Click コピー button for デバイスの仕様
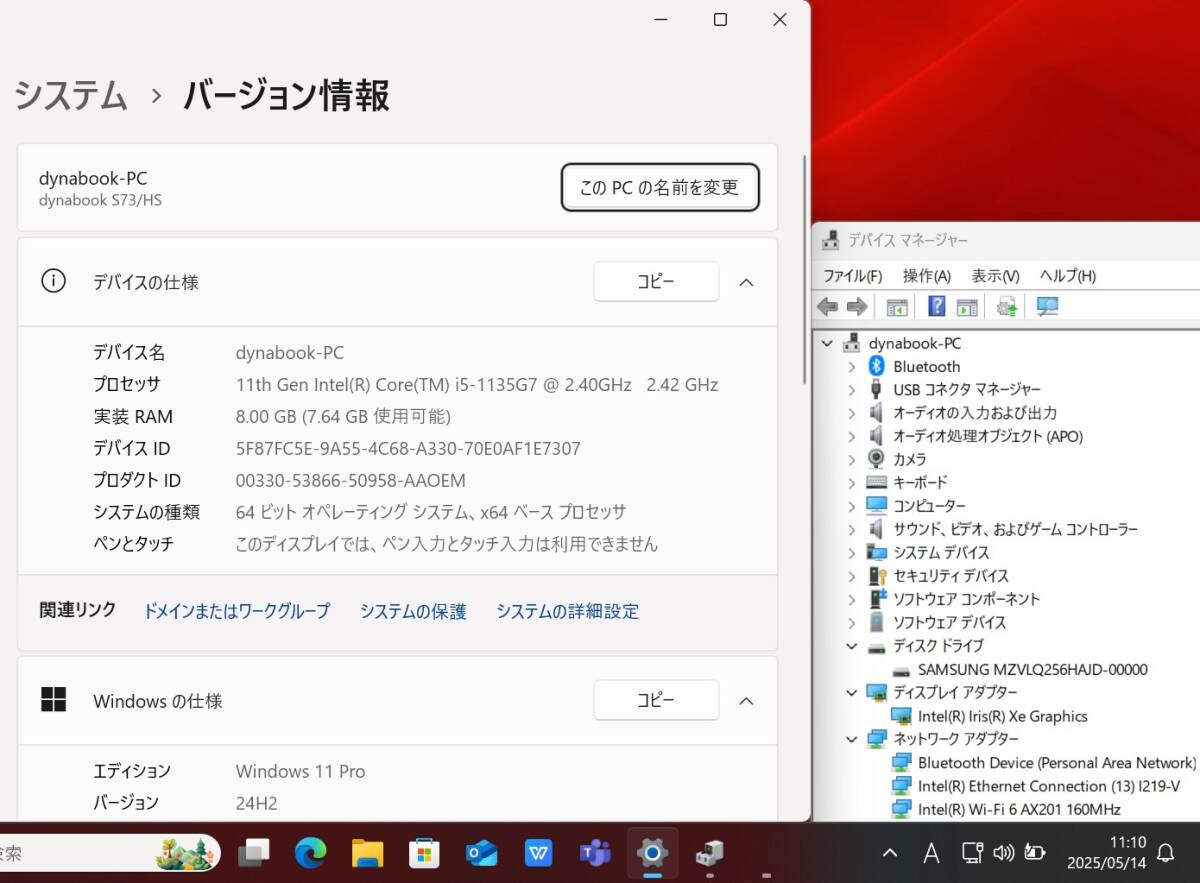 click(x=656, y=282)
